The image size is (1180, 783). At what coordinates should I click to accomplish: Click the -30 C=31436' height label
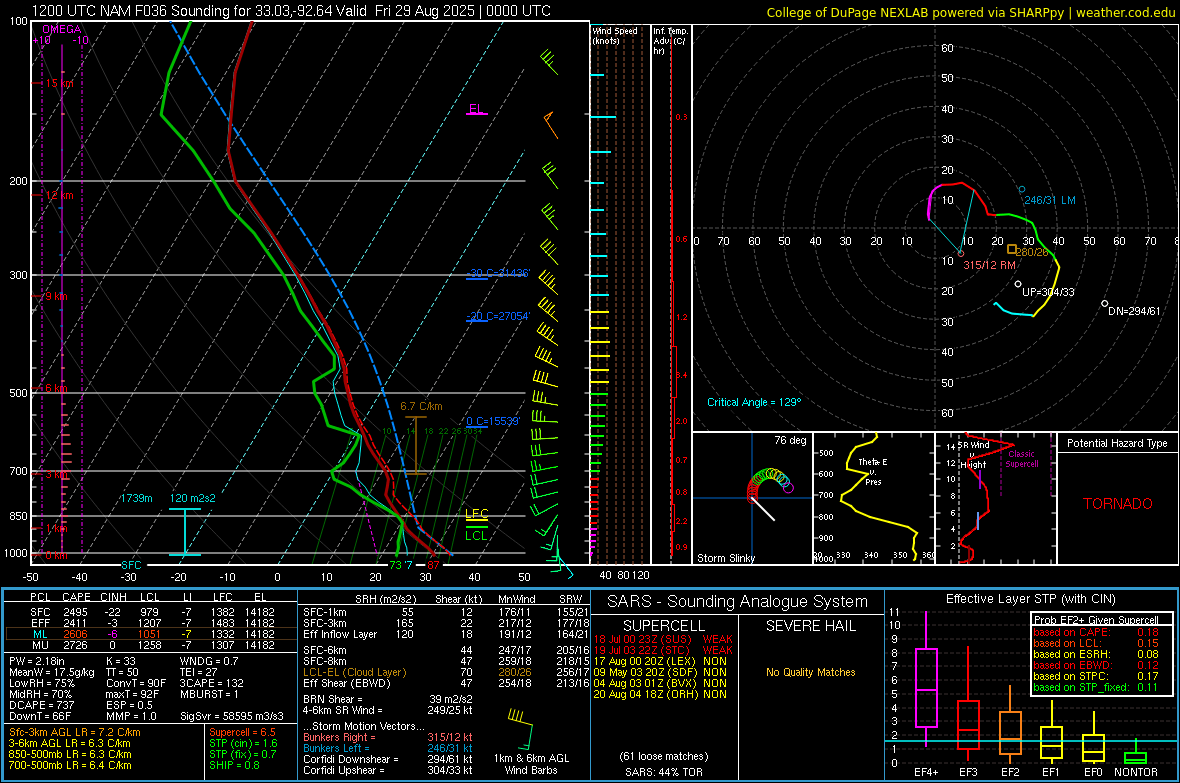[x=497, y=273]
